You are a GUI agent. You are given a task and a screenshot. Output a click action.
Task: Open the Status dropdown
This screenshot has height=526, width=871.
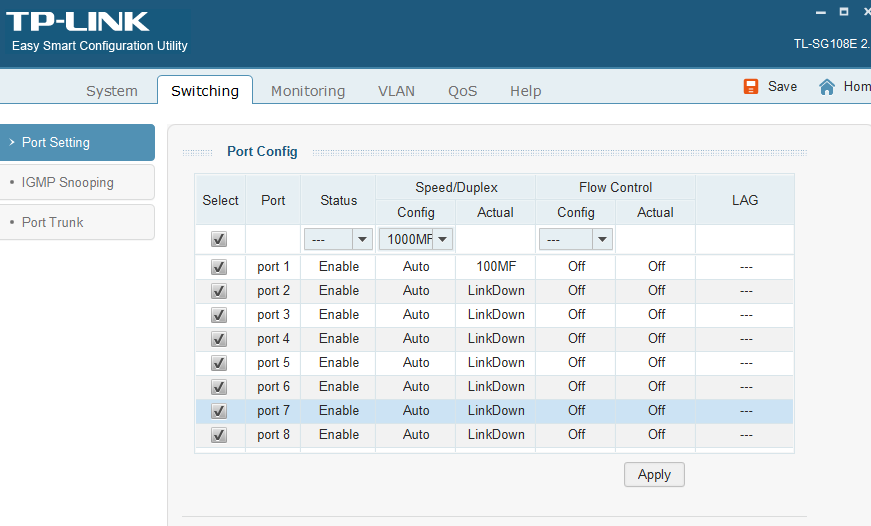(x=338, y=240)
